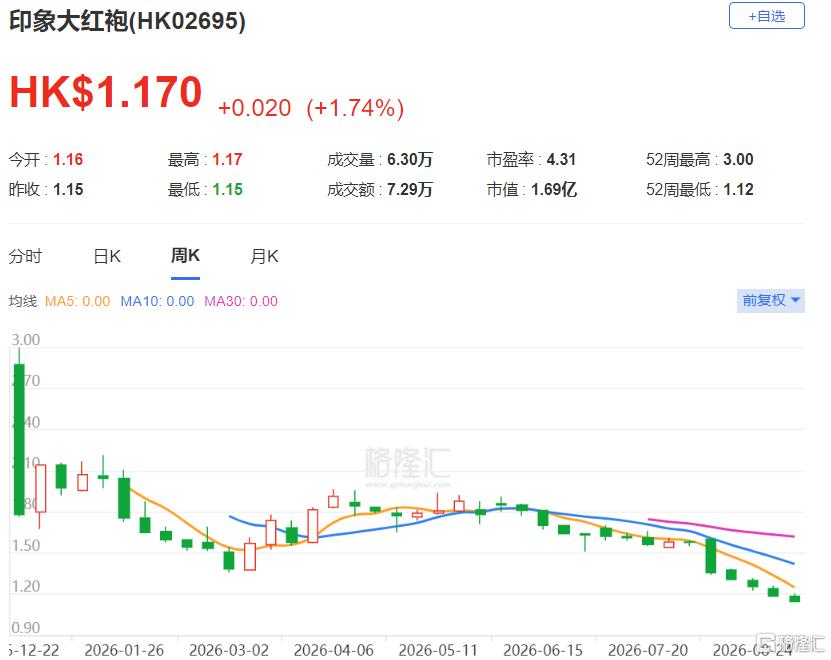Click the 1.50 price axis label

[x=25, y=545]
